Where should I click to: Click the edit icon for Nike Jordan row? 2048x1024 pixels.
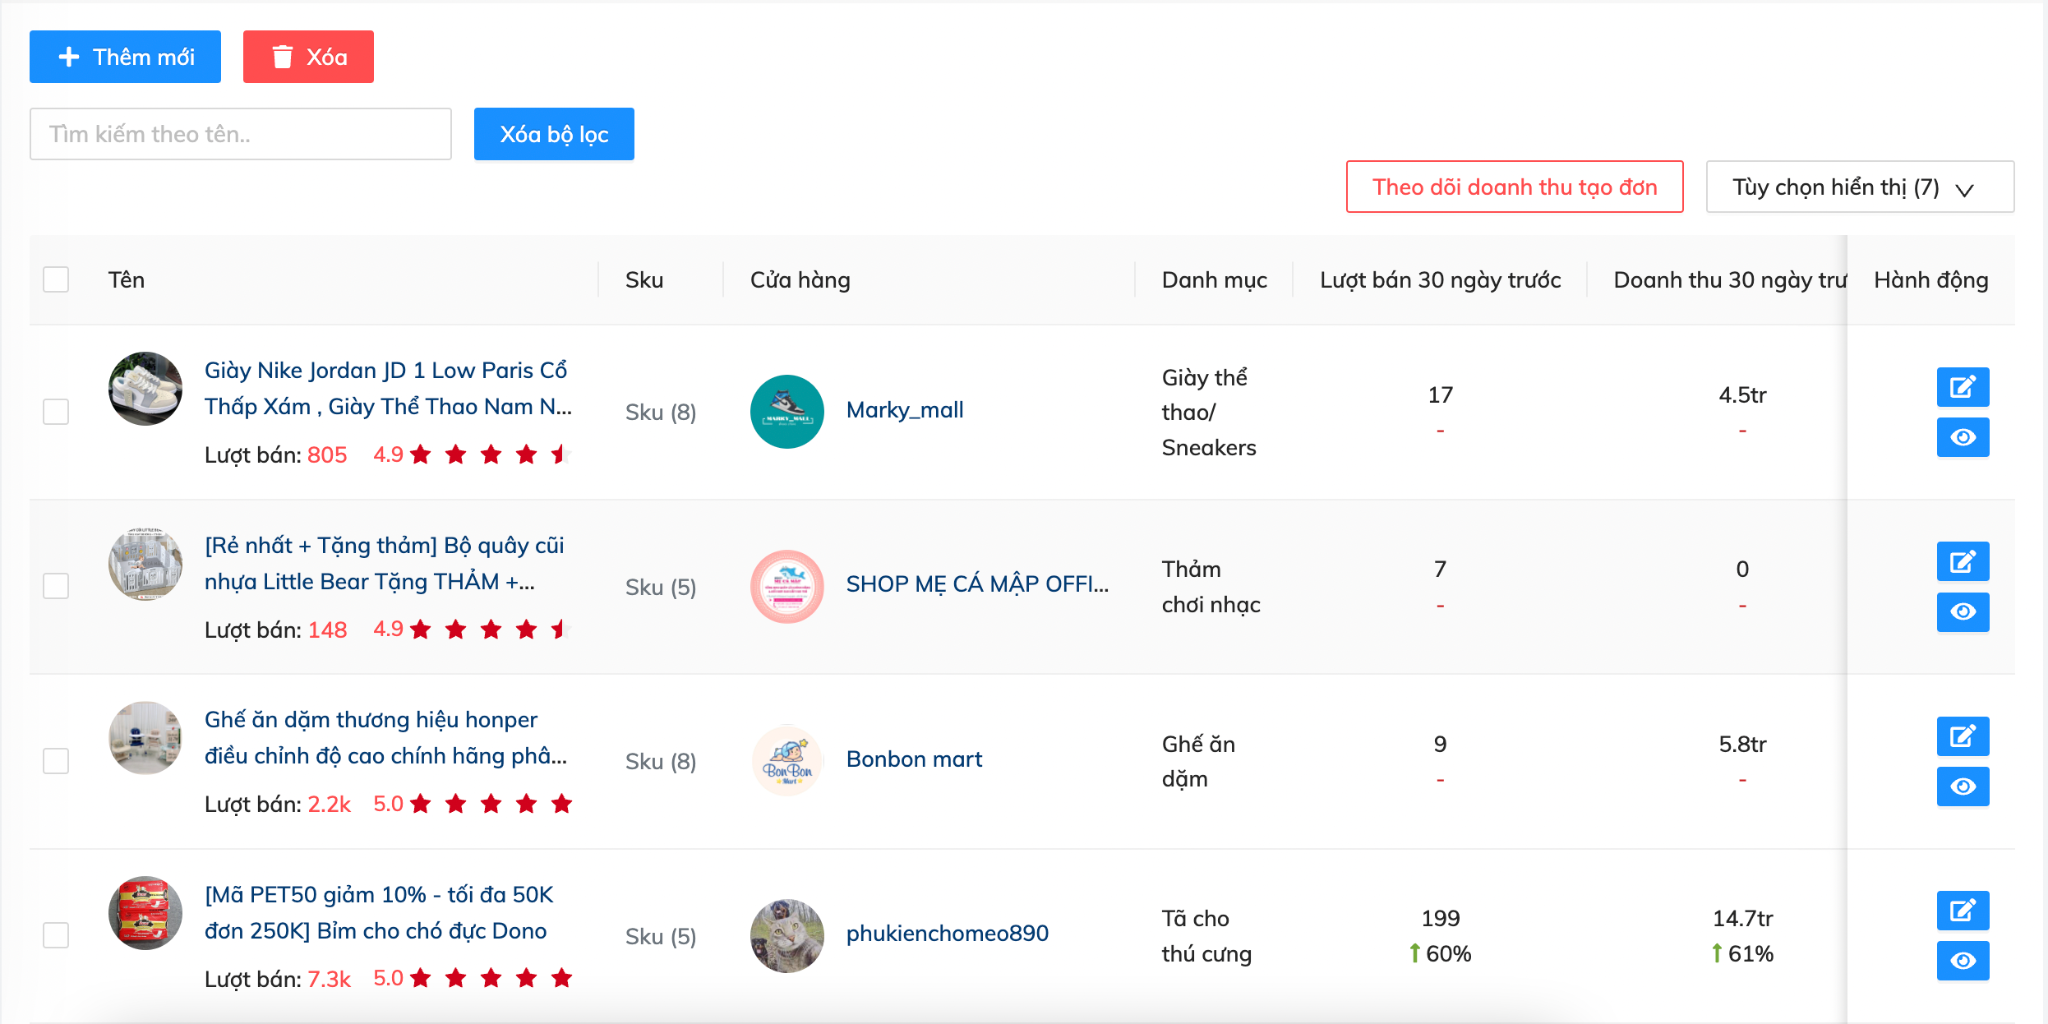1962,387
